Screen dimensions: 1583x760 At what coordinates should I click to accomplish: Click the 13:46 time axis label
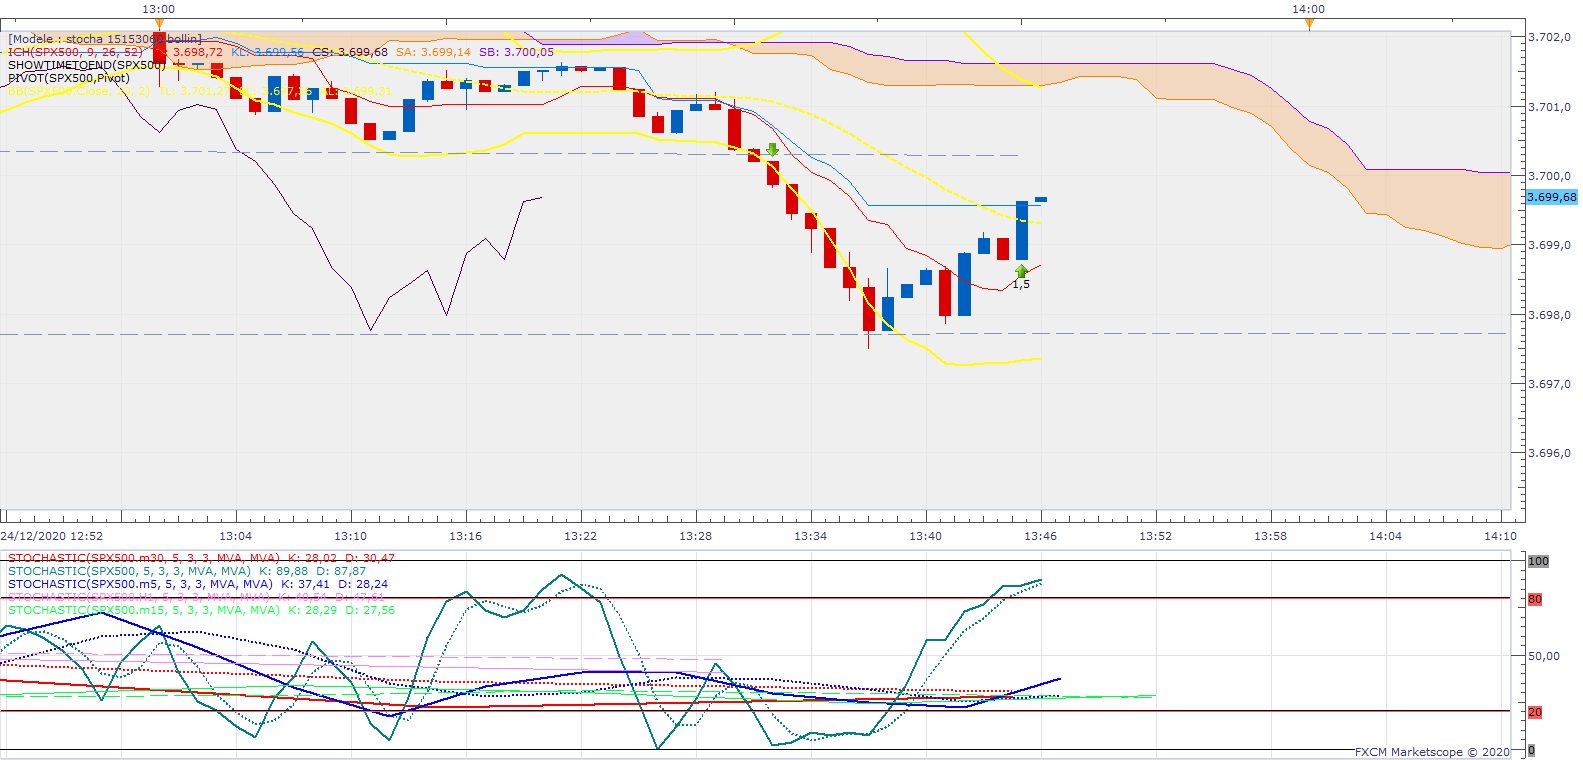[x=1040, y=536]
